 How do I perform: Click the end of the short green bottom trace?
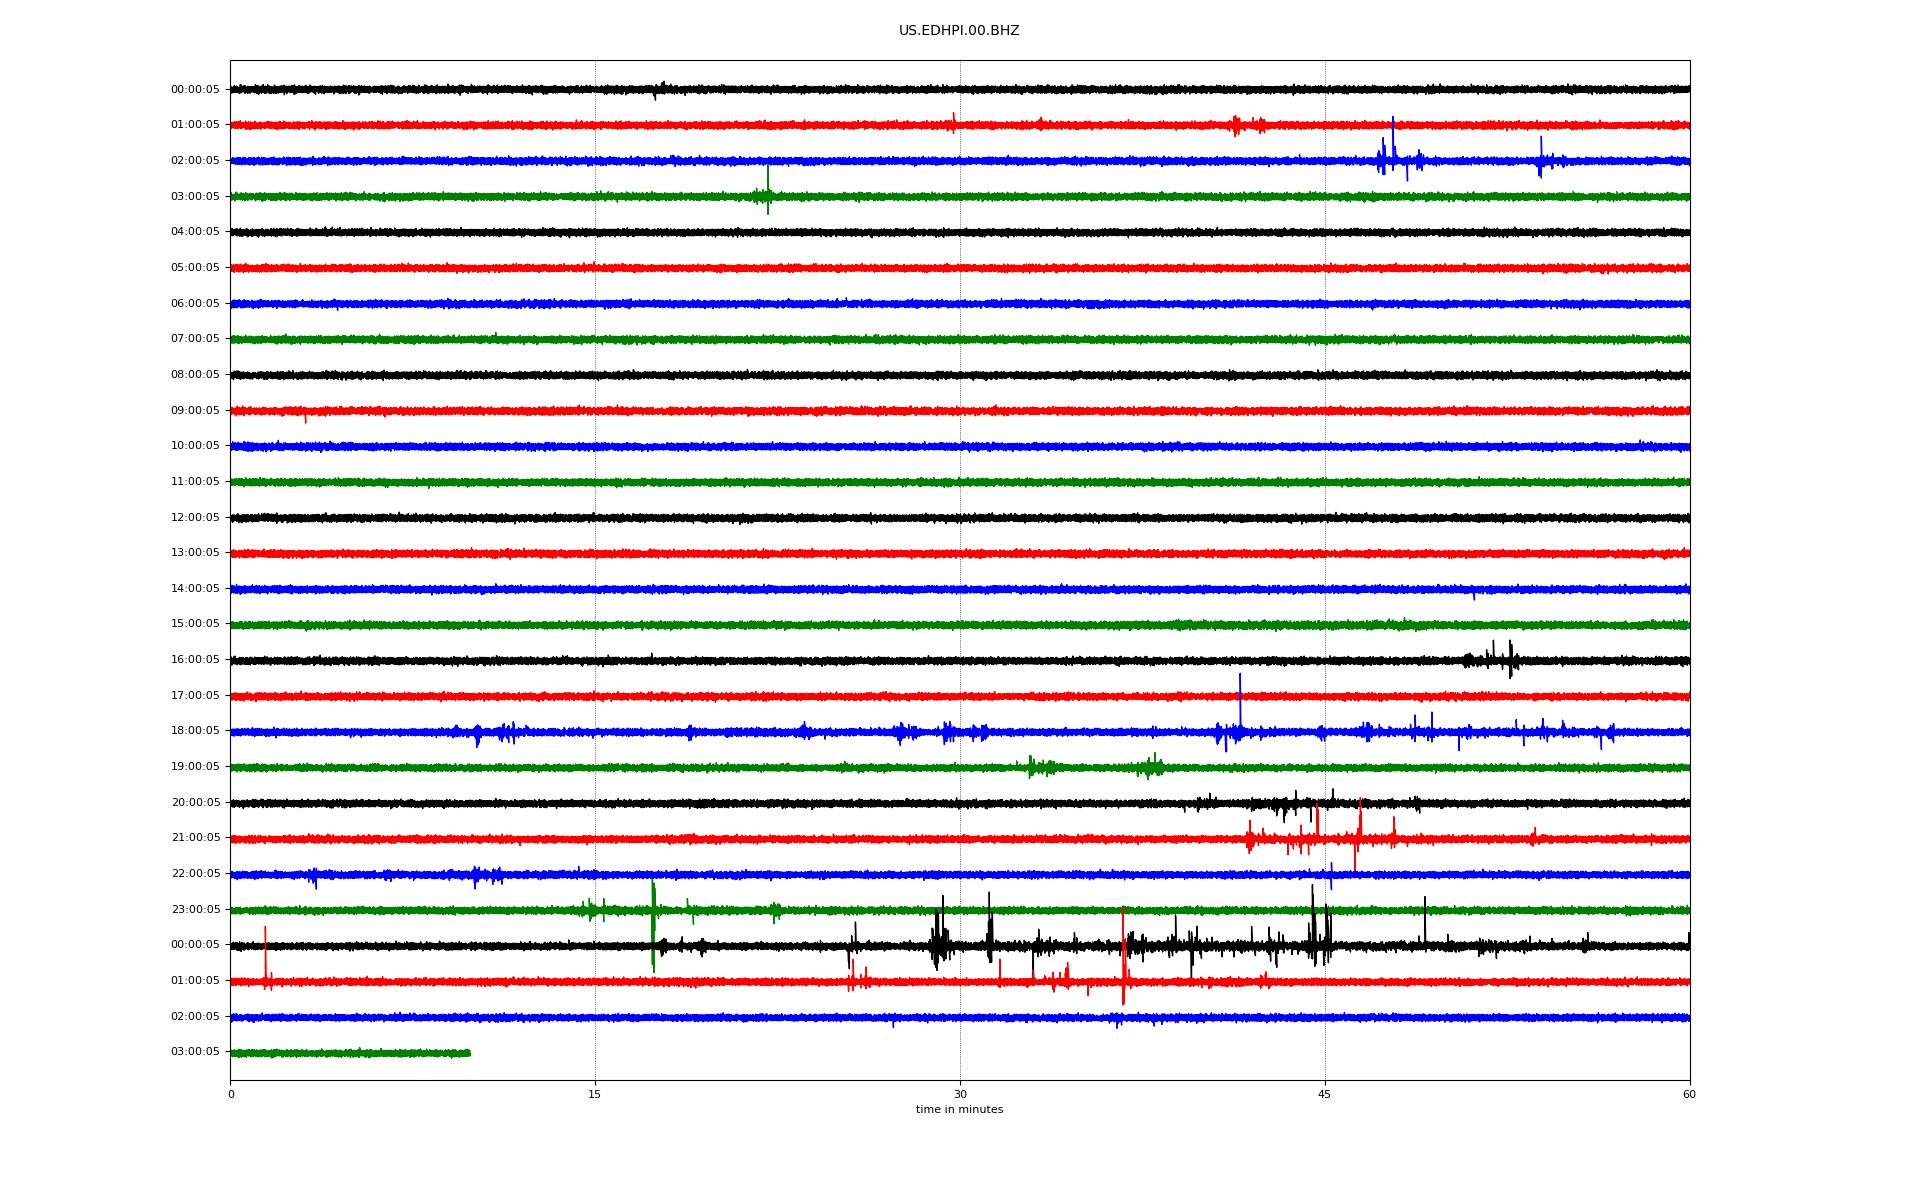click(467, 1053)
